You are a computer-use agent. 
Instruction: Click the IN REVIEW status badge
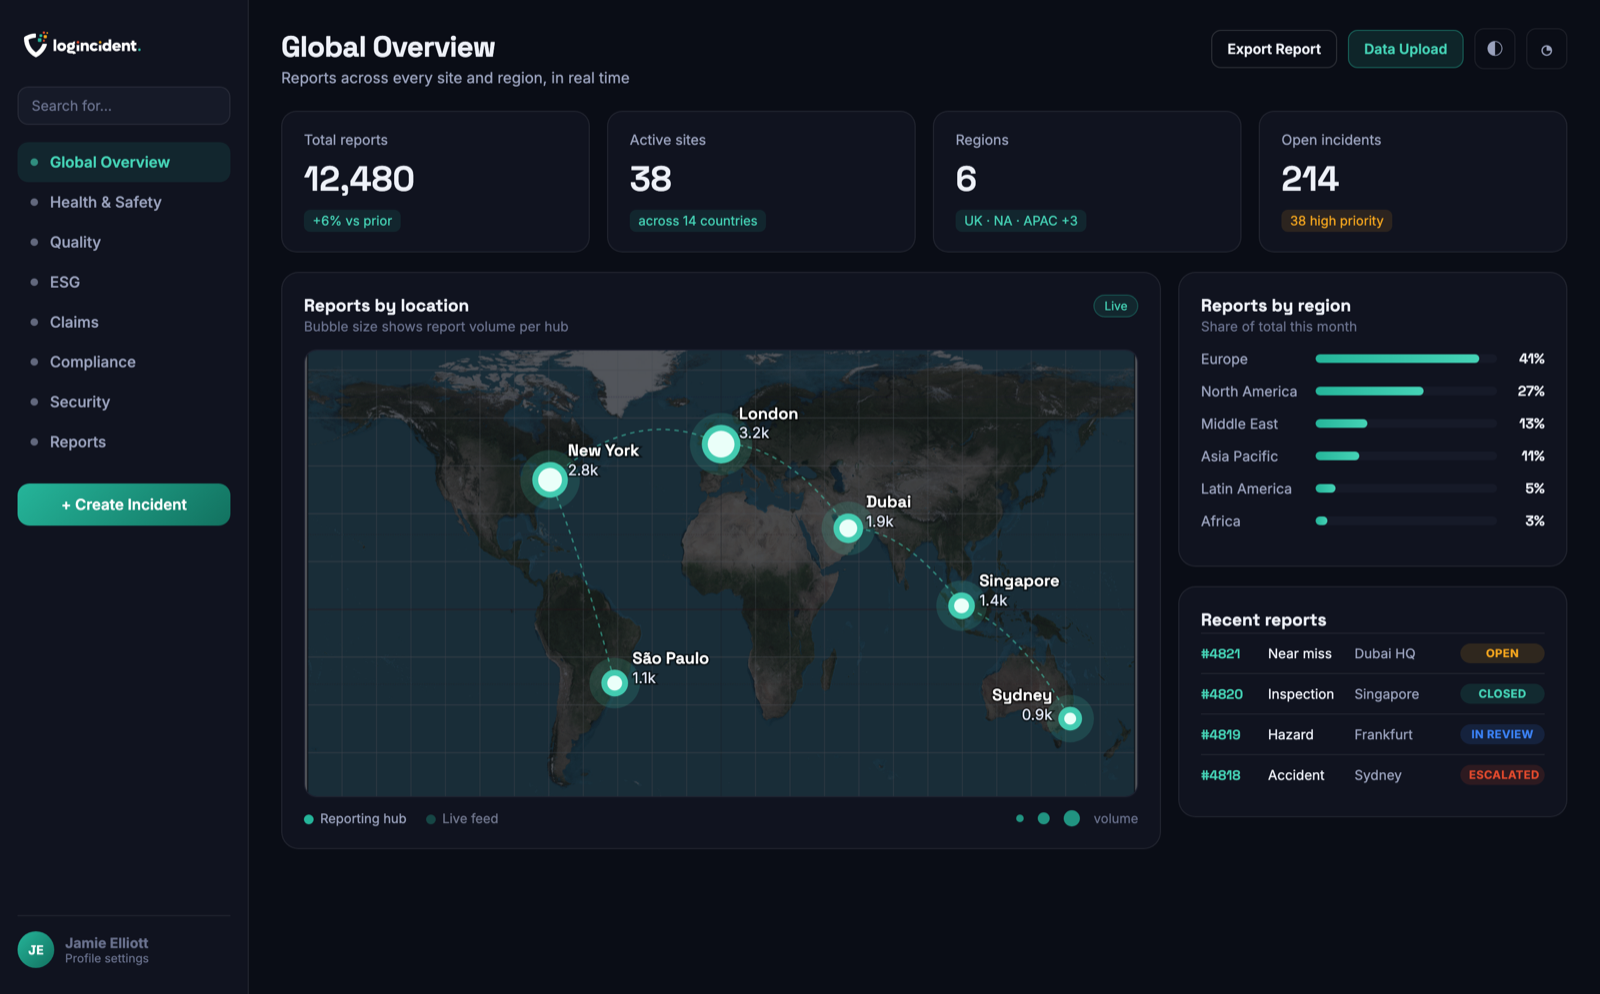click(x=1502, y=734)
